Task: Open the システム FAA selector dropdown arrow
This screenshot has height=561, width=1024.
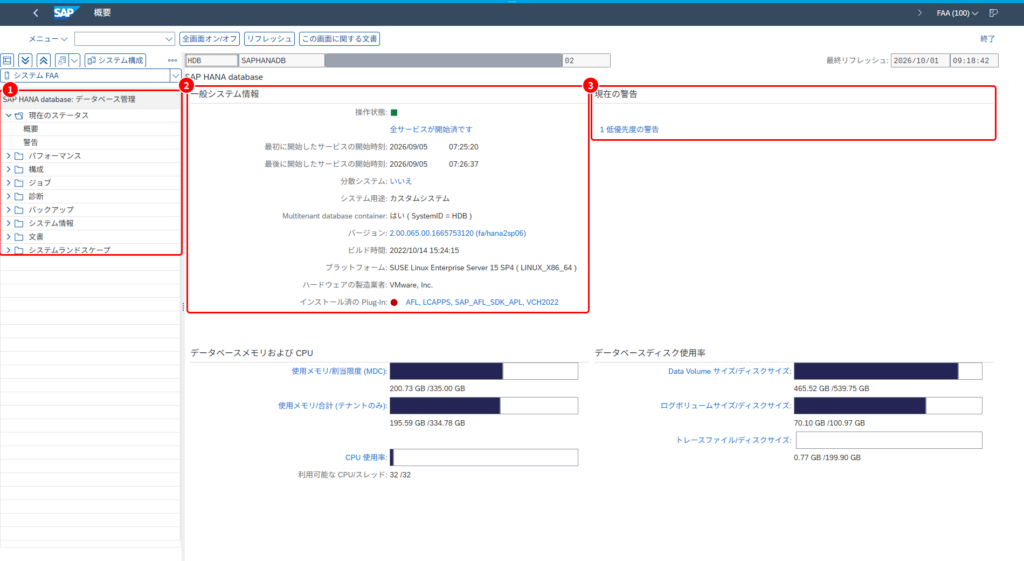Action: click(x=175, y=76)
